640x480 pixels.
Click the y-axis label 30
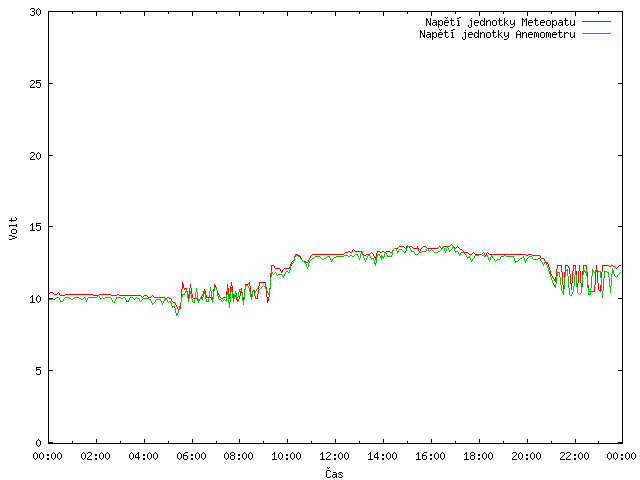(36, 12)
